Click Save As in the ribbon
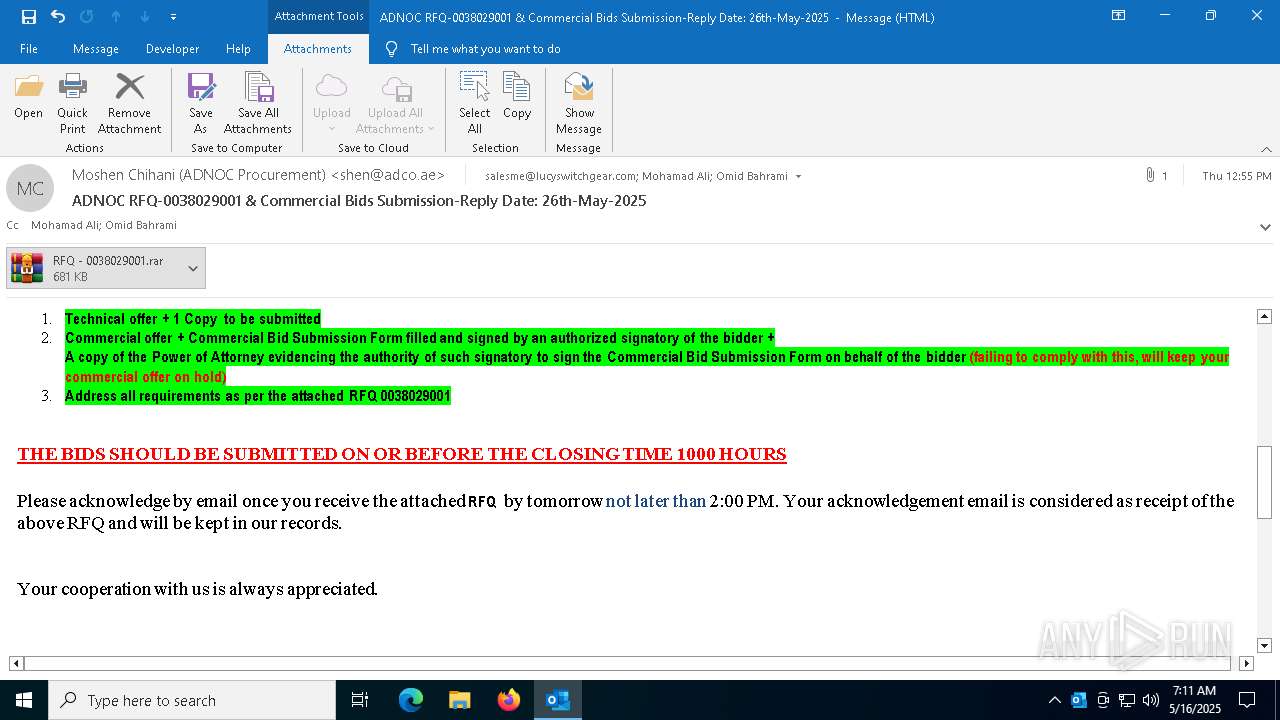The image size is (1280, 720). click(x=201, y=103)
